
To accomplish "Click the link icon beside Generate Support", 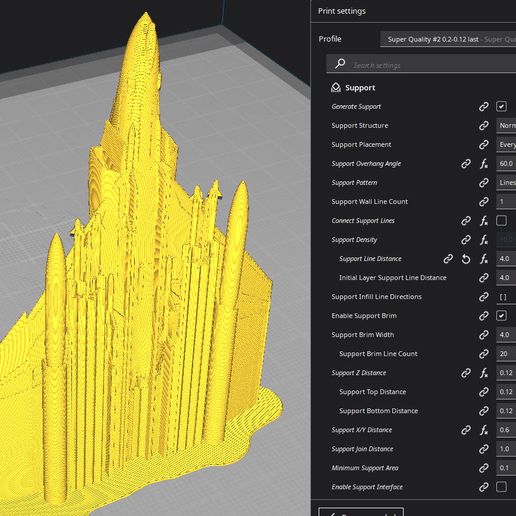I will point(484,107).
